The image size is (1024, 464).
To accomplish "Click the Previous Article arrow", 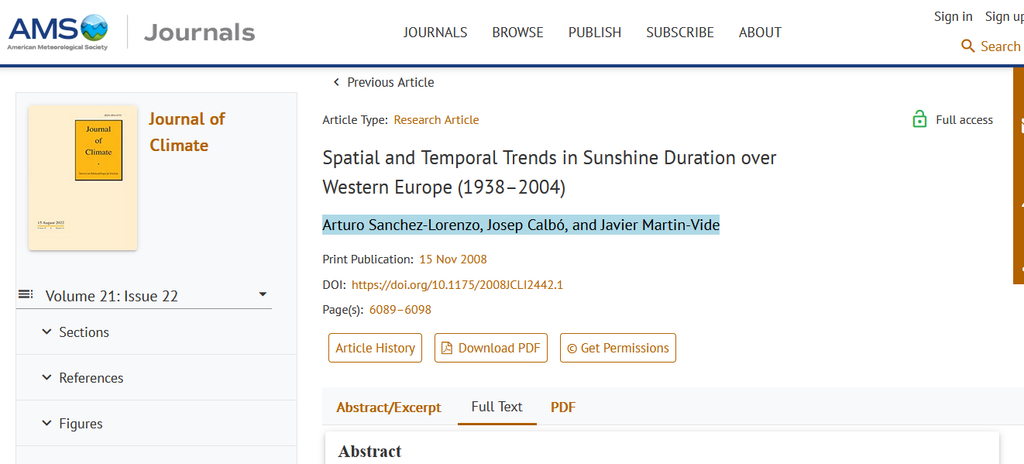I will 336,82.
